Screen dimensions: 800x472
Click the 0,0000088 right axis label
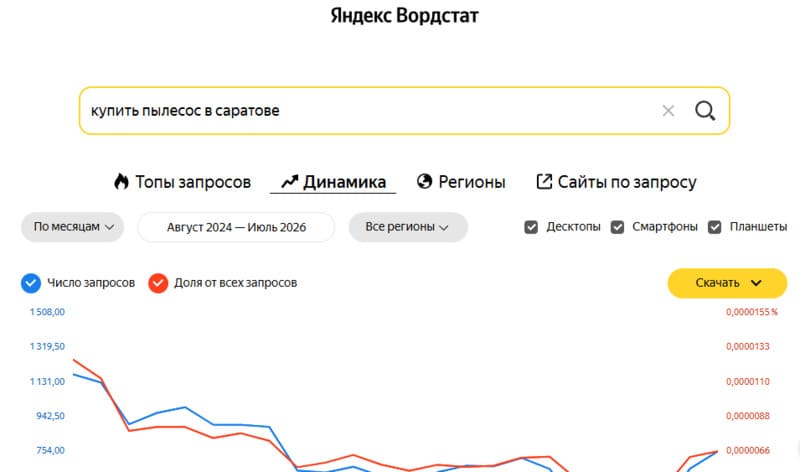[747, 416]
